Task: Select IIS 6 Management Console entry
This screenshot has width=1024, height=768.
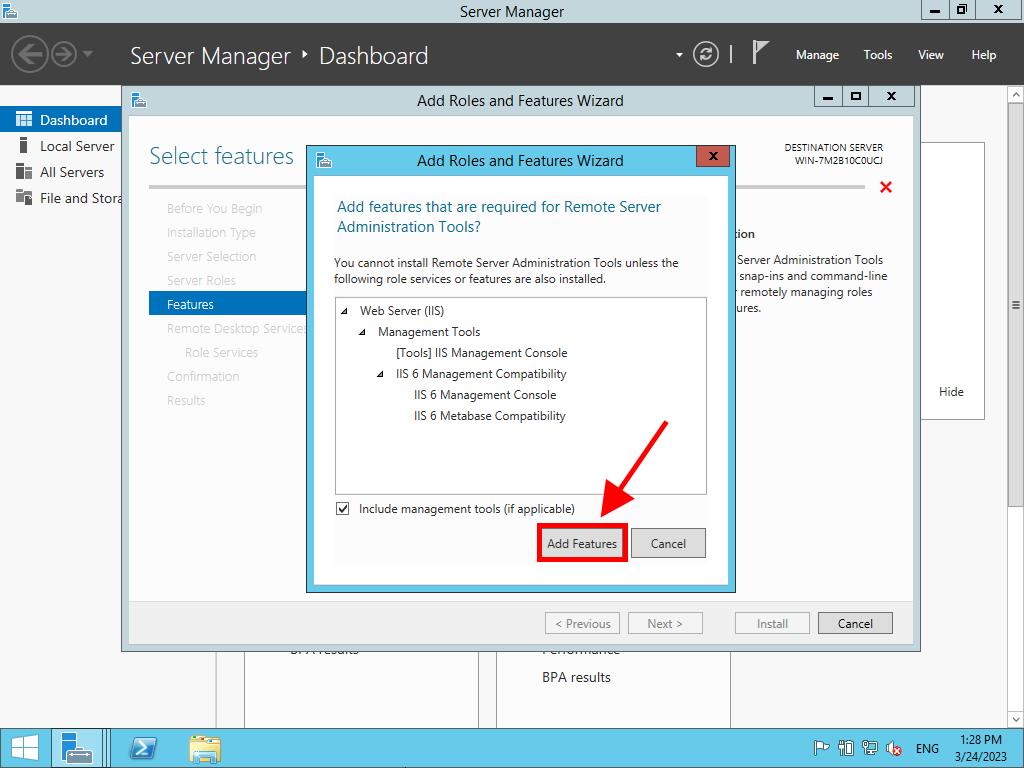Action: pos(485,395)
